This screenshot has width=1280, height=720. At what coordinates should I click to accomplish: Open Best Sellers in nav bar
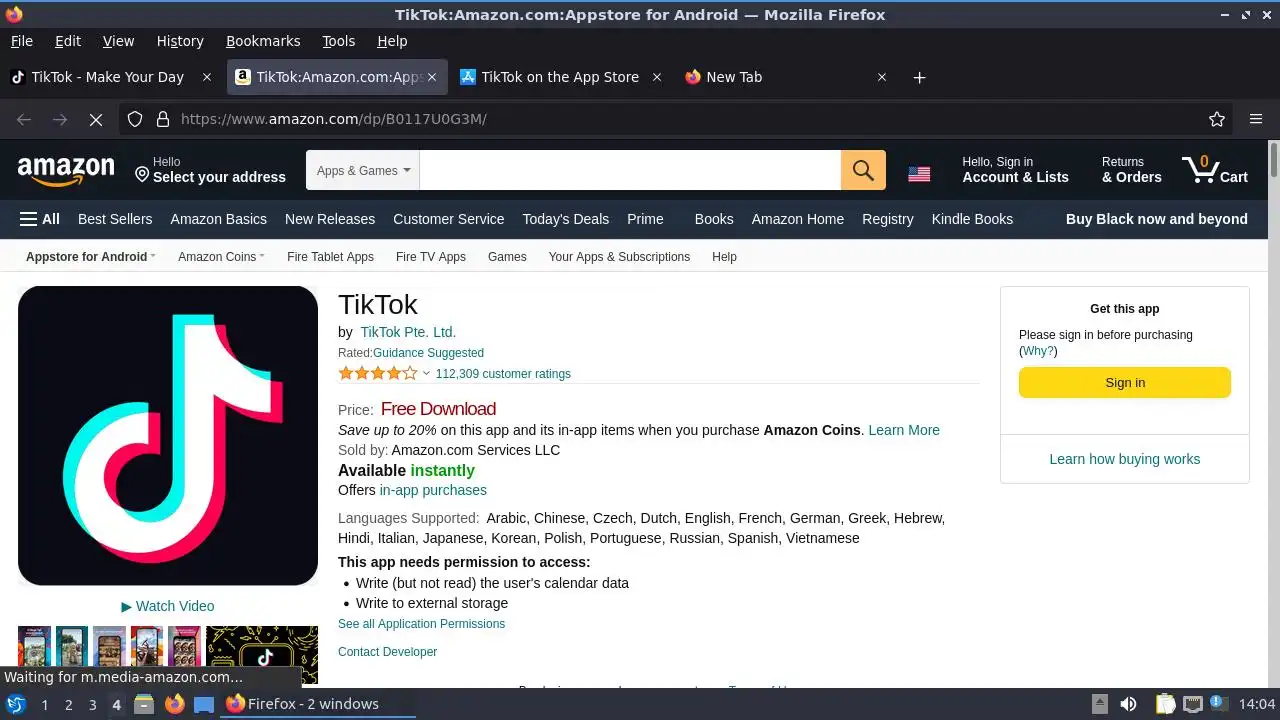pos(115,219)
